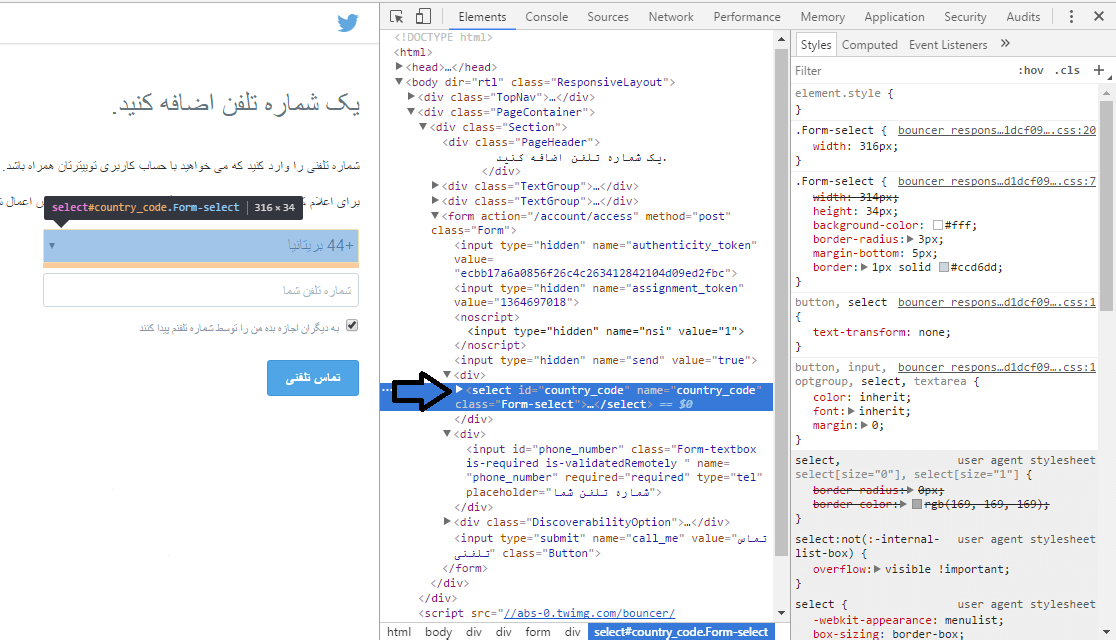Select form in breadcrumb bar
This screenshot has height=640, width=1116.
[538, 631]
